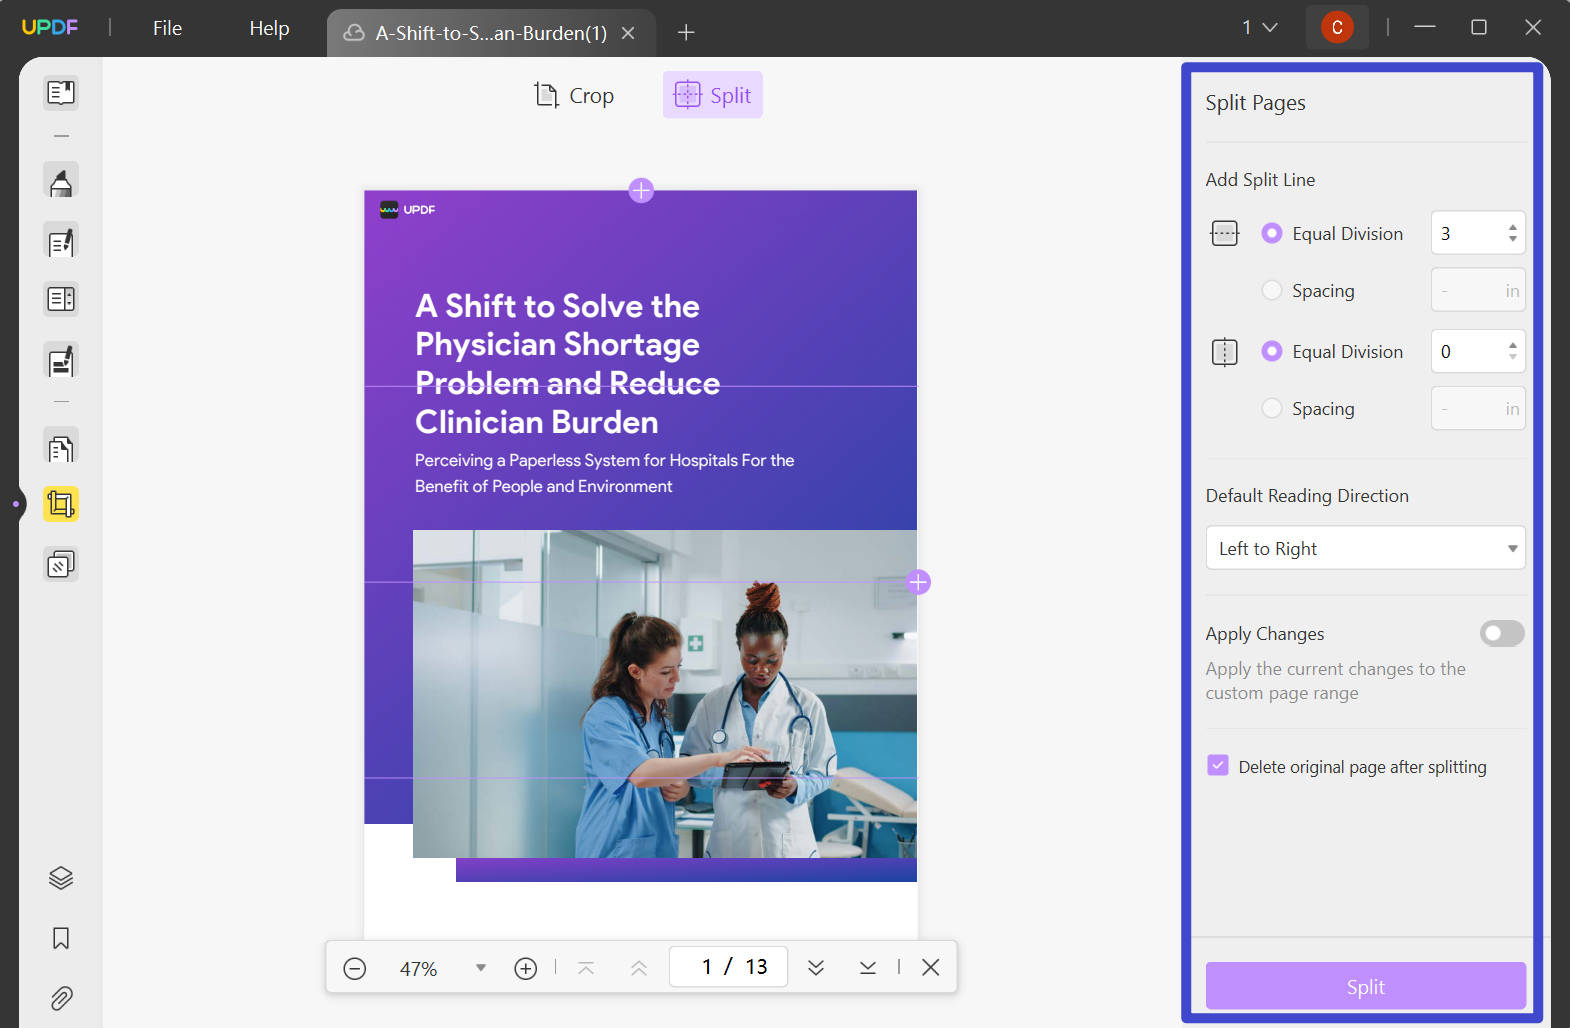
Task: Click the purple Split button
Action: [x=1365, y=986]
